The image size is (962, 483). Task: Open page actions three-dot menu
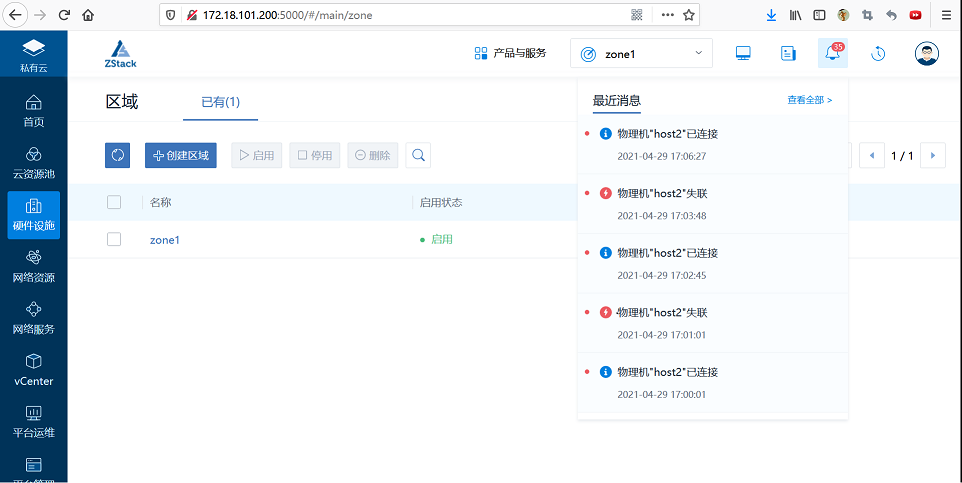pos(668,15)
